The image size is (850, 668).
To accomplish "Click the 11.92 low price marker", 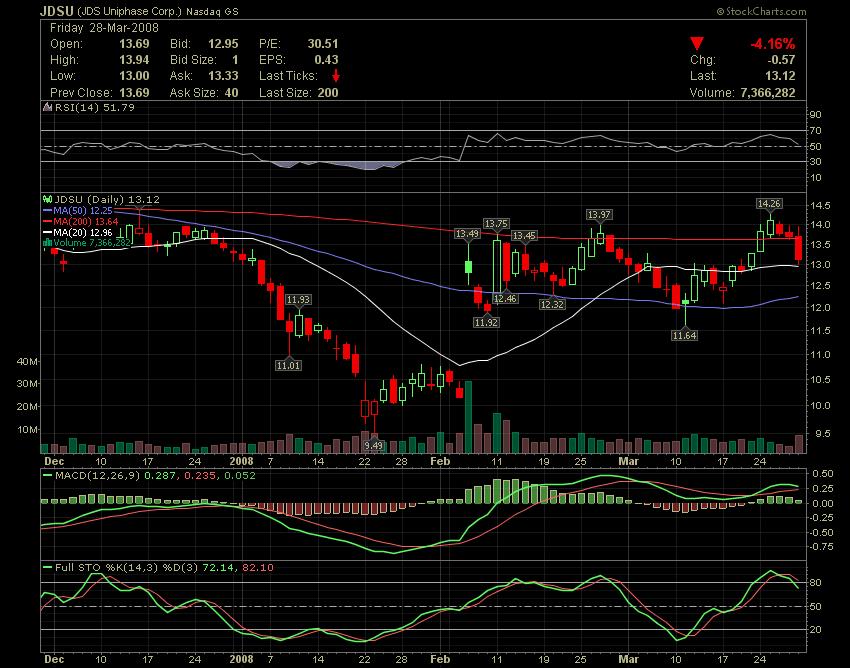I will tap(486, 322).
